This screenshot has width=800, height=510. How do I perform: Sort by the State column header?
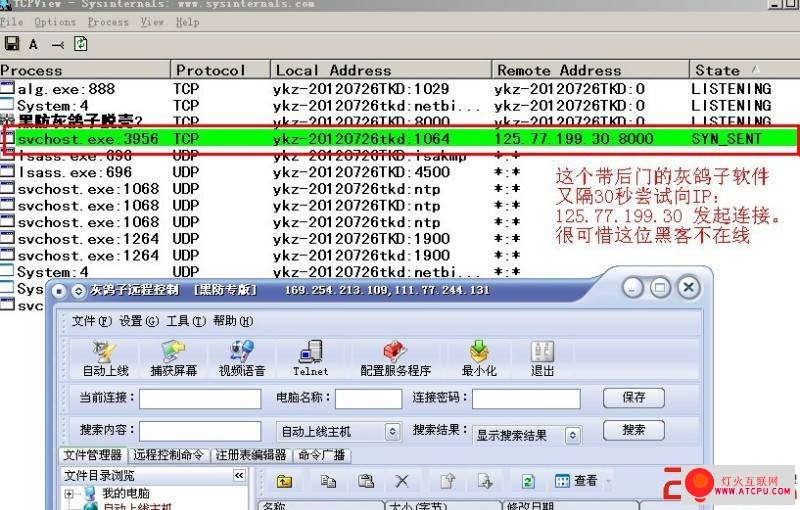point(744,70)
